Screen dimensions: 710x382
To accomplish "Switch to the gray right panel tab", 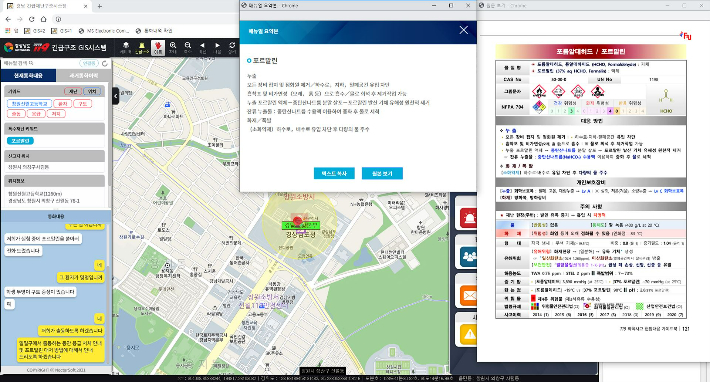I will click(x=83, y=76).
